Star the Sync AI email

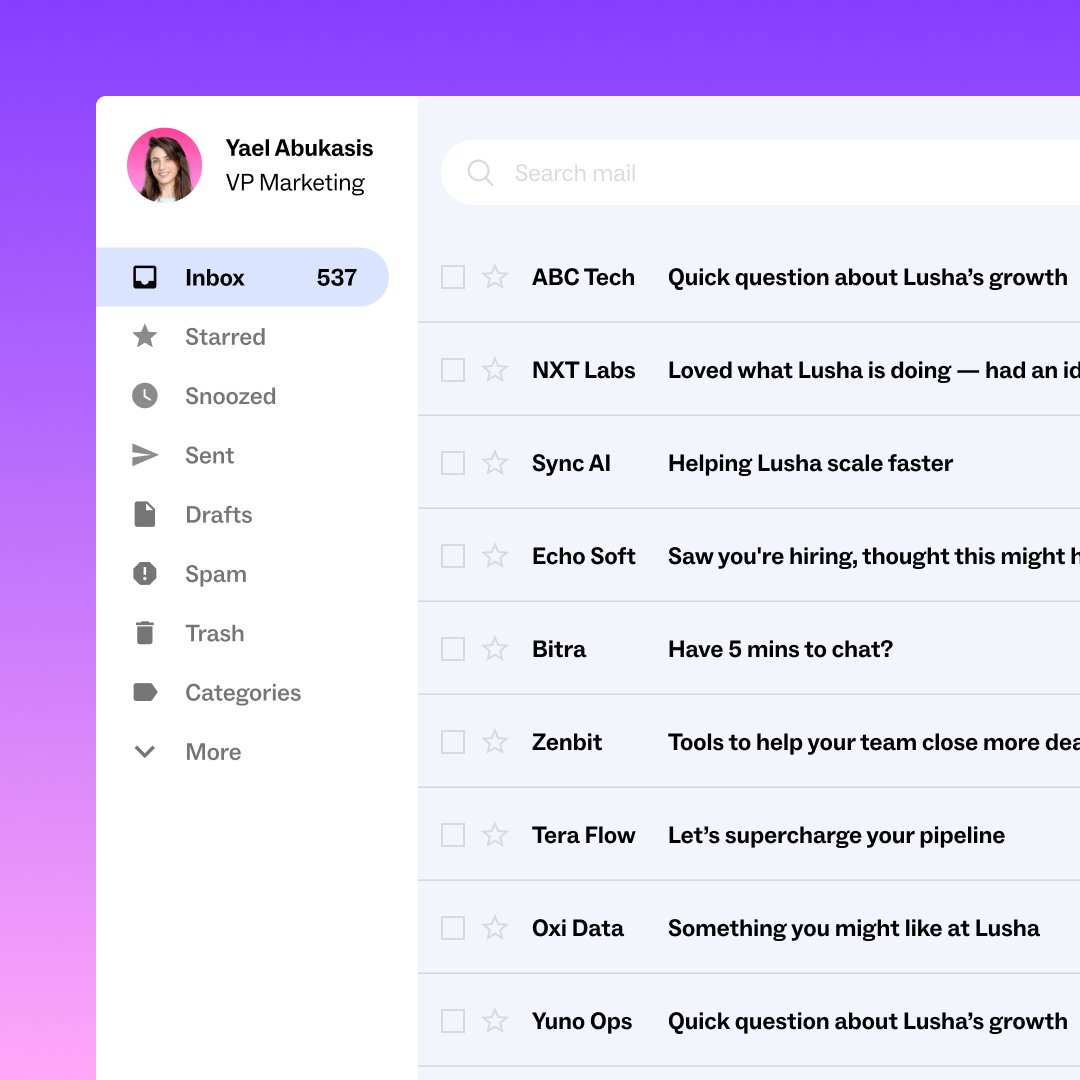coord(495,463)
